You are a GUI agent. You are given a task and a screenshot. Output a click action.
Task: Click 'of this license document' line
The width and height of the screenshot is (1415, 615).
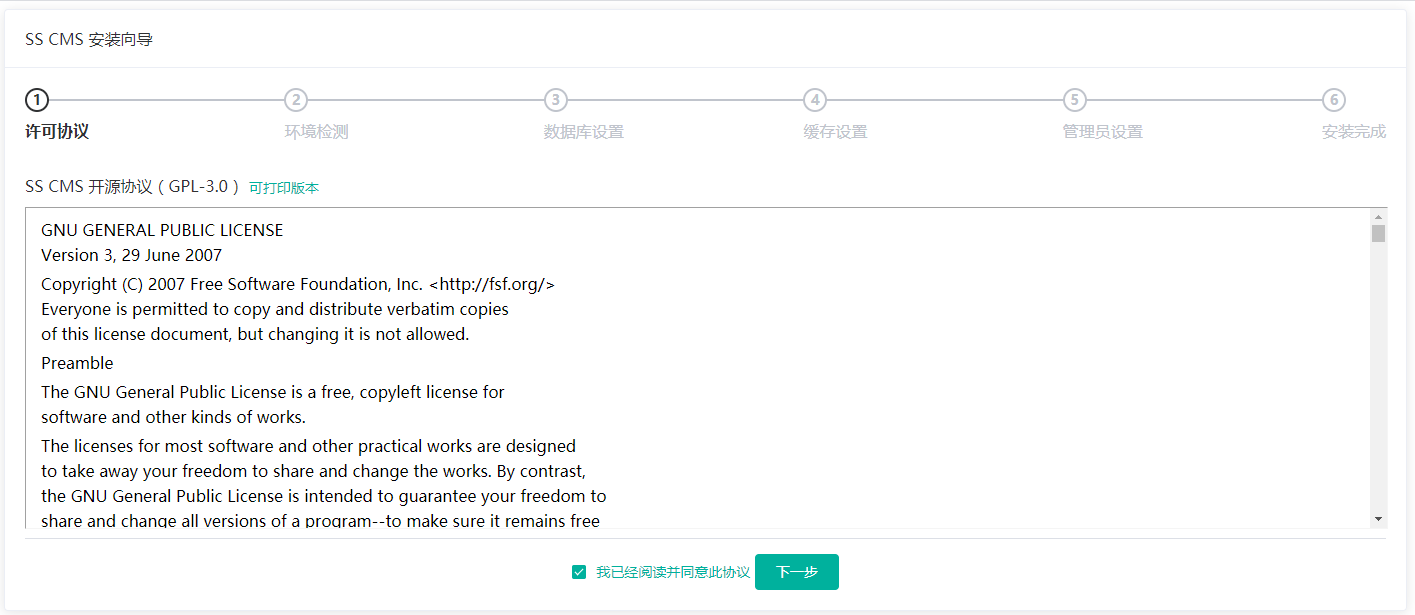click(x=255, y=334)
